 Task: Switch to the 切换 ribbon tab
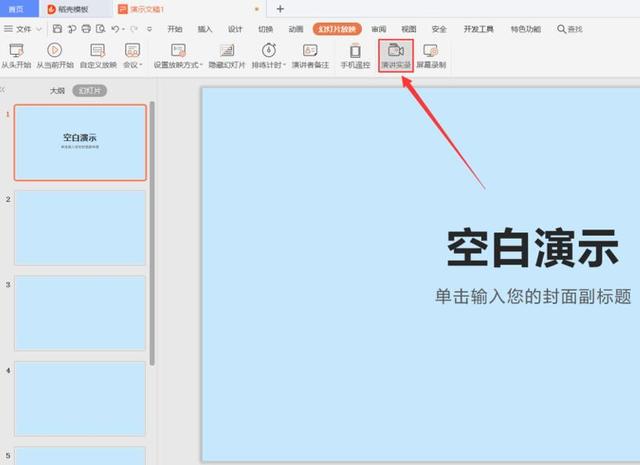[265, 29]
